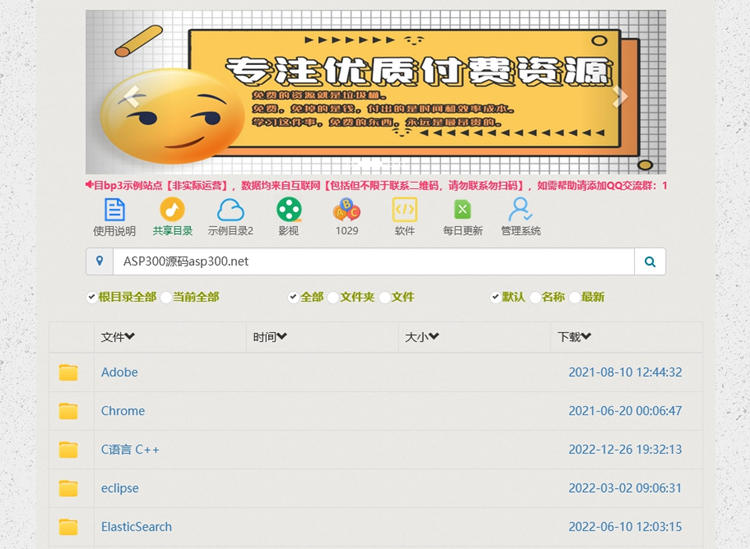750x549 pixels.
Task: Open the 使用说明 document icon
Action: click(114, 209)
